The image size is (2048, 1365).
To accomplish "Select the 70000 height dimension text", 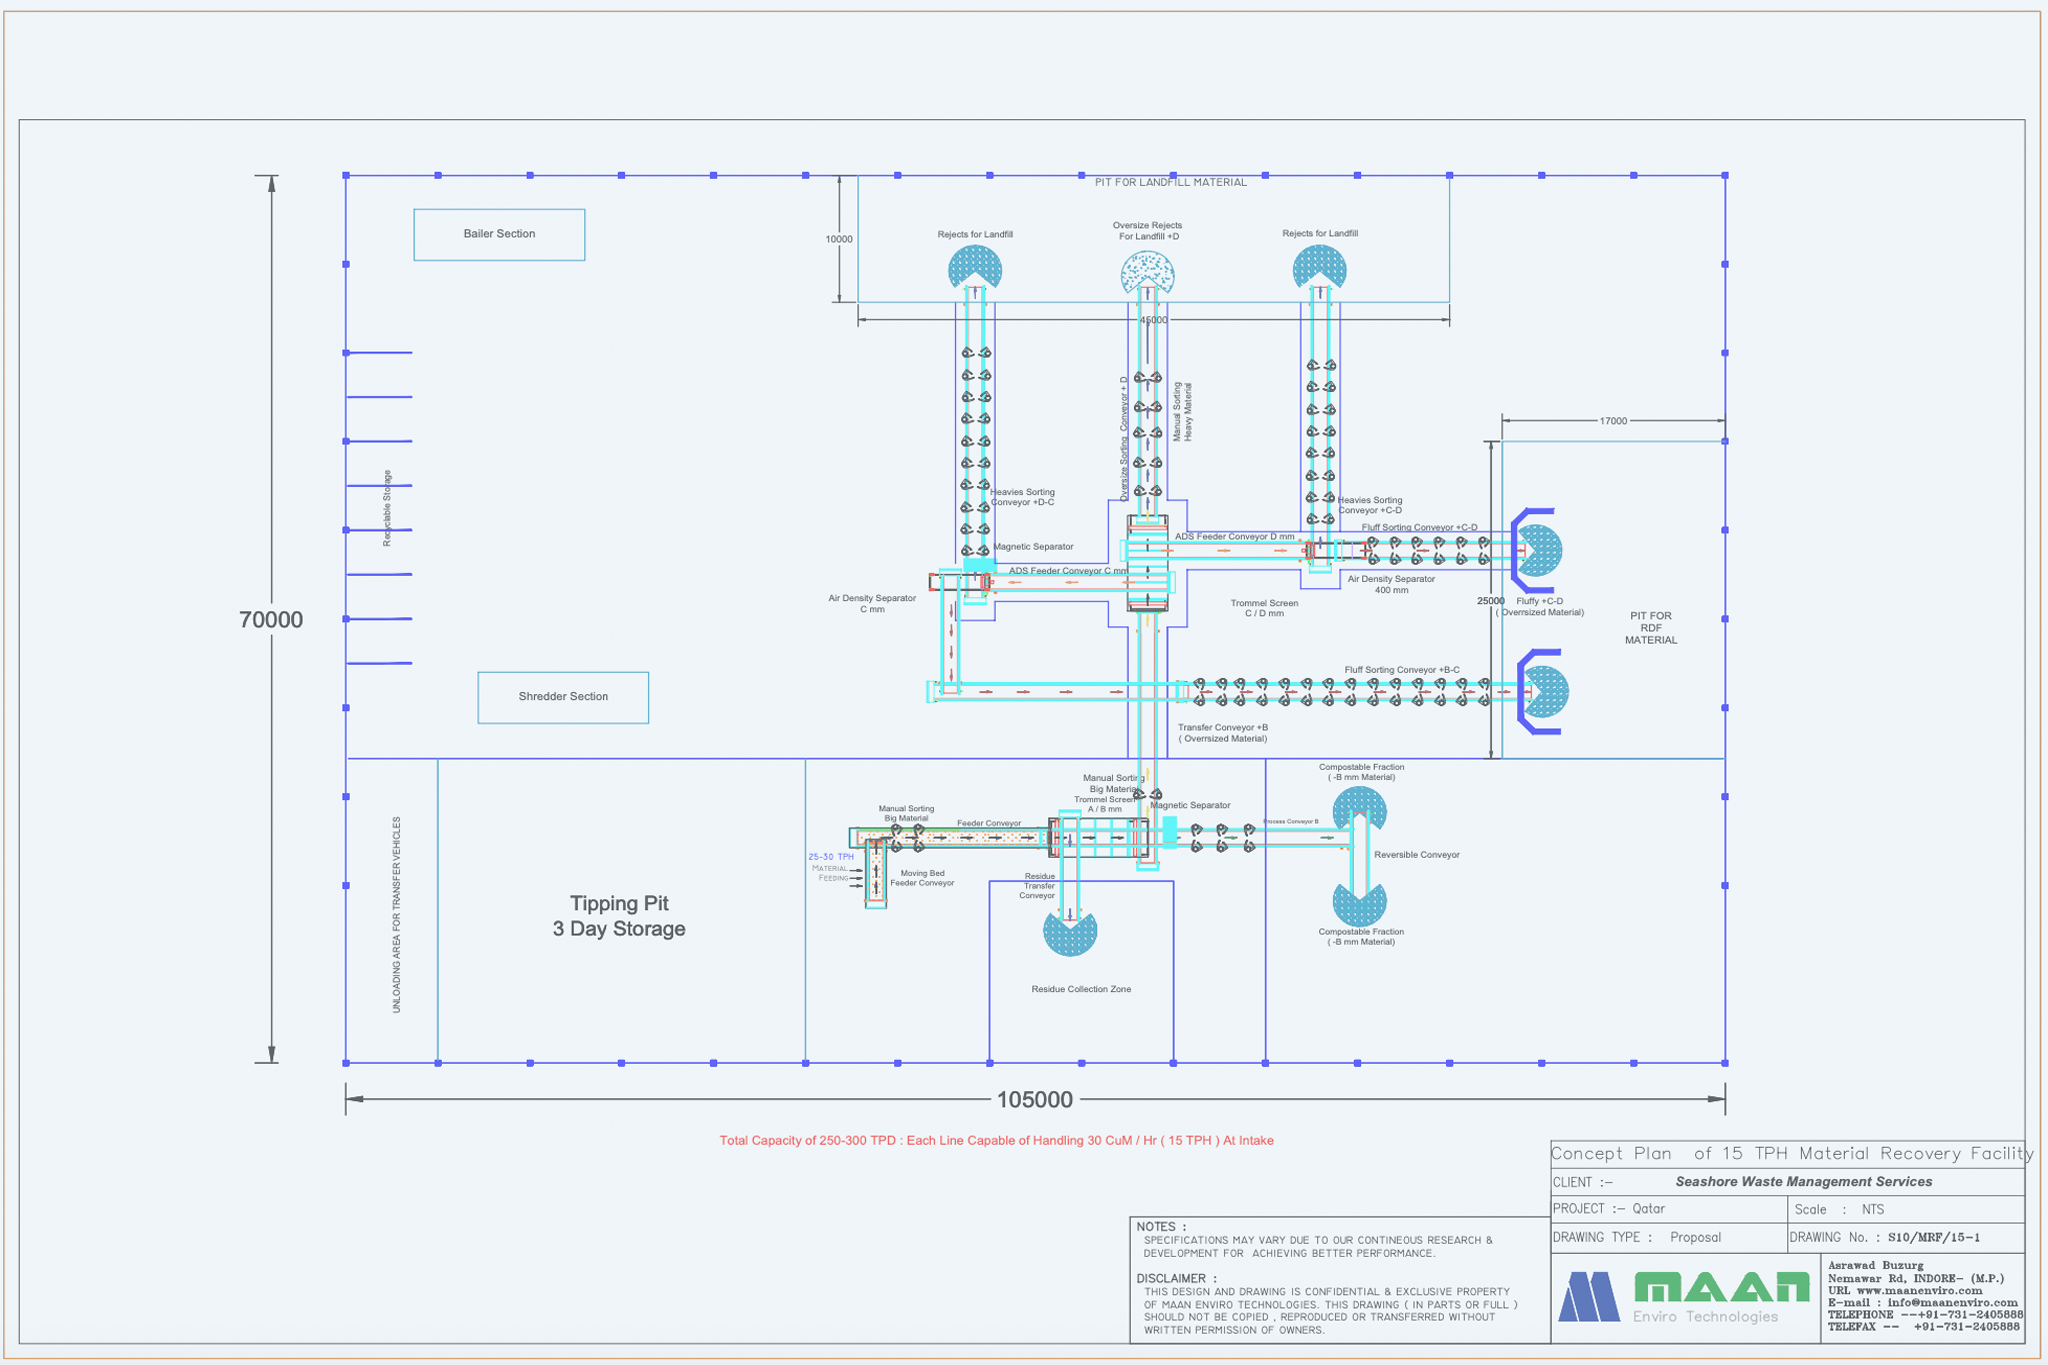I will click(x=271, y=620).
